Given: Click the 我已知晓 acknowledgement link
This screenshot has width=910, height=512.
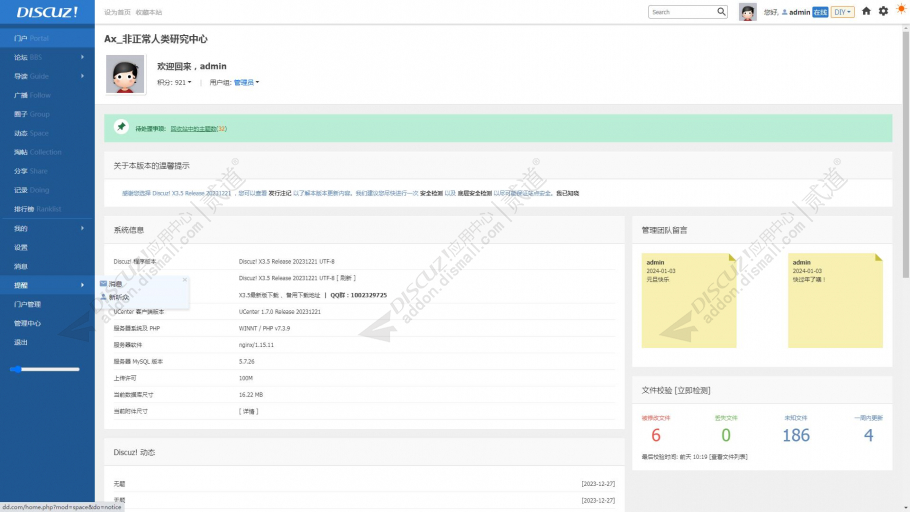Looking at the screenshot, I should [x=568, y=193].
